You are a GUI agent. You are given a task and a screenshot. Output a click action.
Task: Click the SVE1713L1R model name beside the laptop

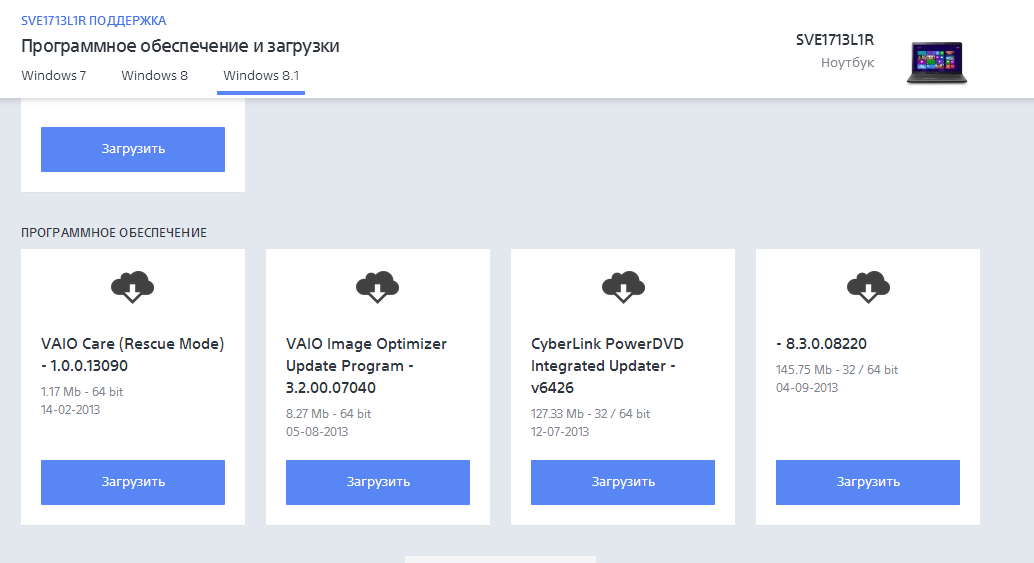tap(834, 40)
